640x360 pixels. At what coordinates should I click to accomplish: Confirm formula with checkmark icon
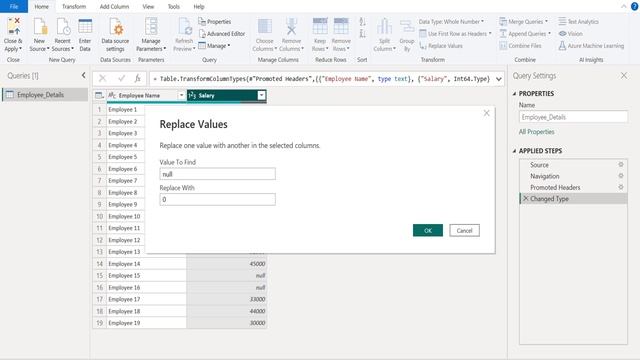(x=121, y=78)
